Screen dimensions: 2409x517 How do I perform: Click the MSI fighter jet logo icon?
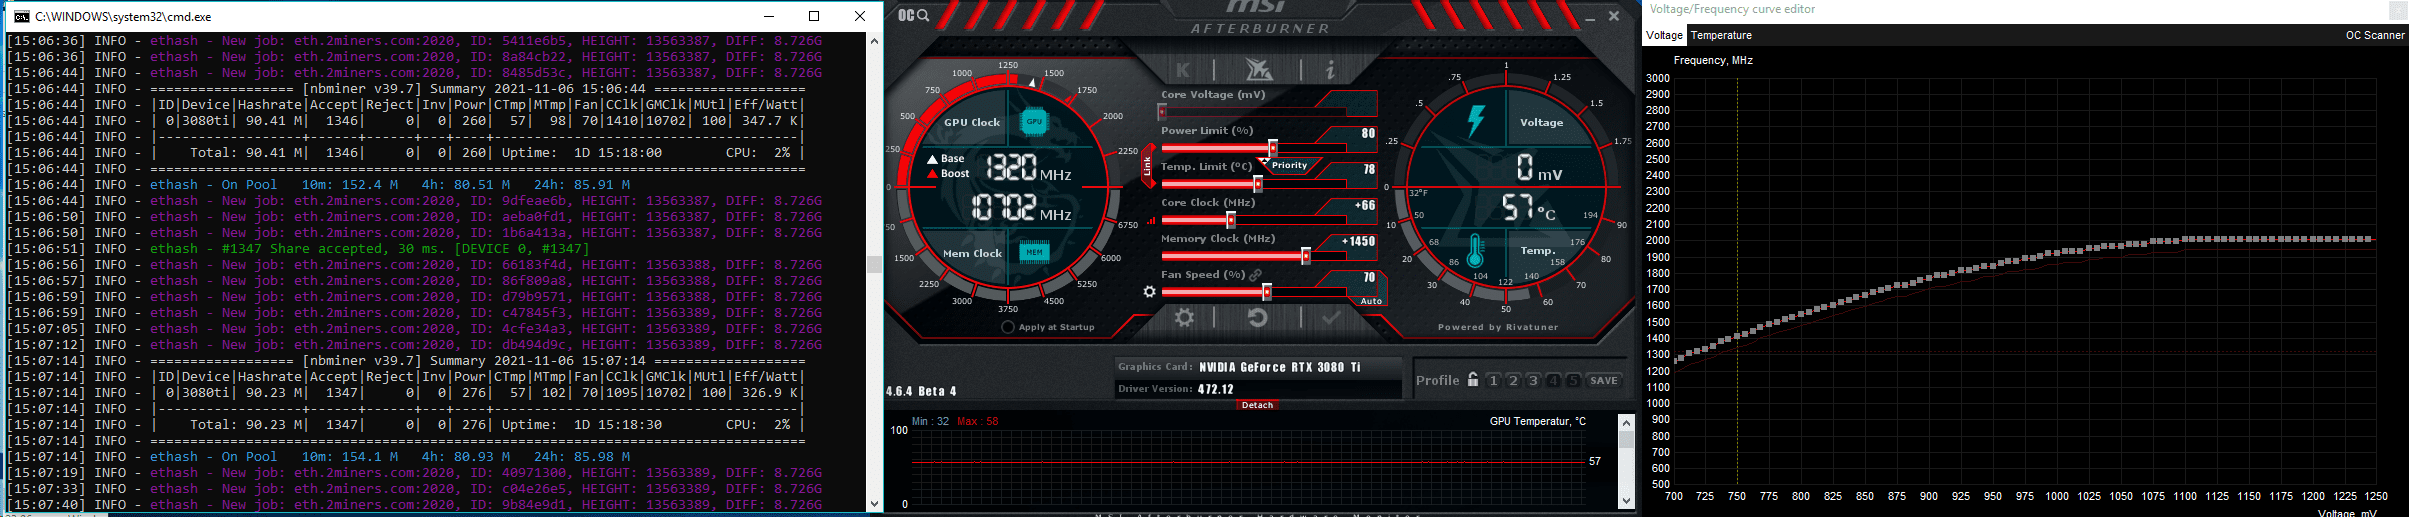1258,69
